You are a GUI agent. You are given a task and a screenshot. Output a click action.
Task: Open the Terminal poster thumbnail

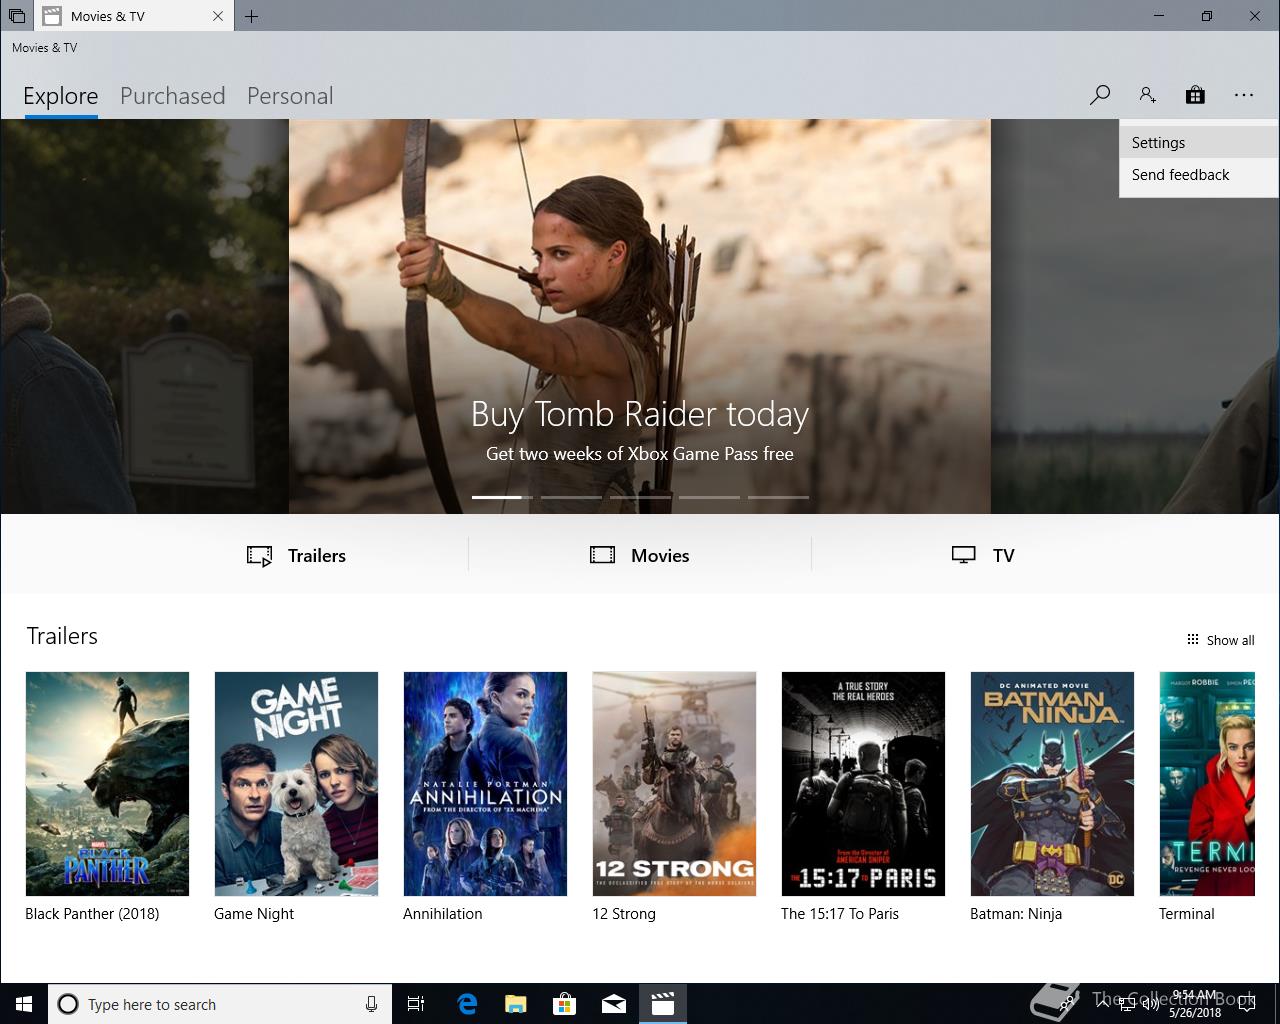click(1206, 784)
